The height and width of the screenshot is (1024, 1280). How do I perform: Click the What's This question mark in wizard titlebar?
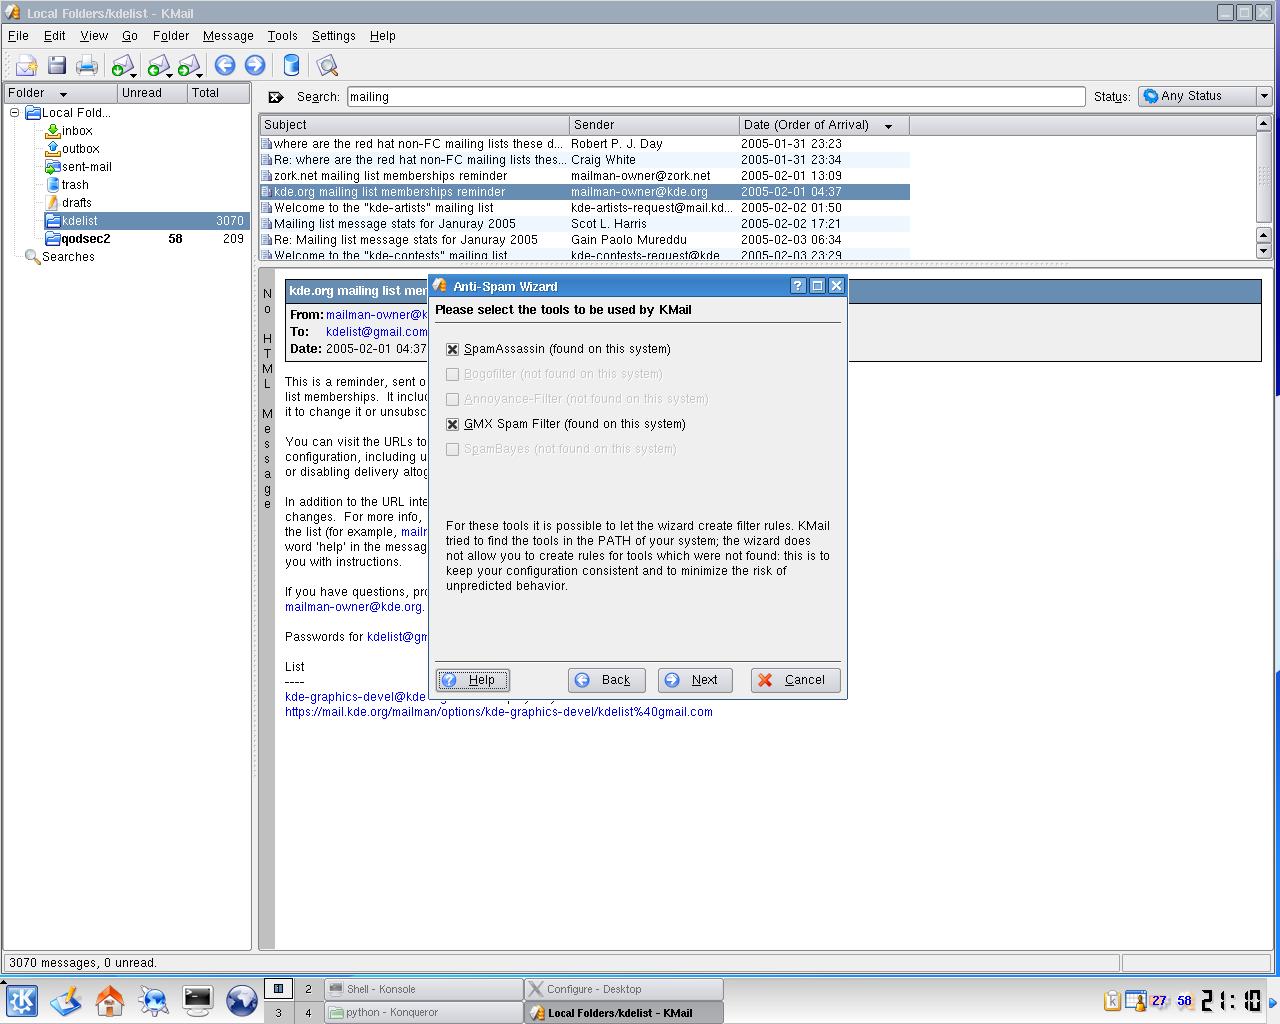797,286
